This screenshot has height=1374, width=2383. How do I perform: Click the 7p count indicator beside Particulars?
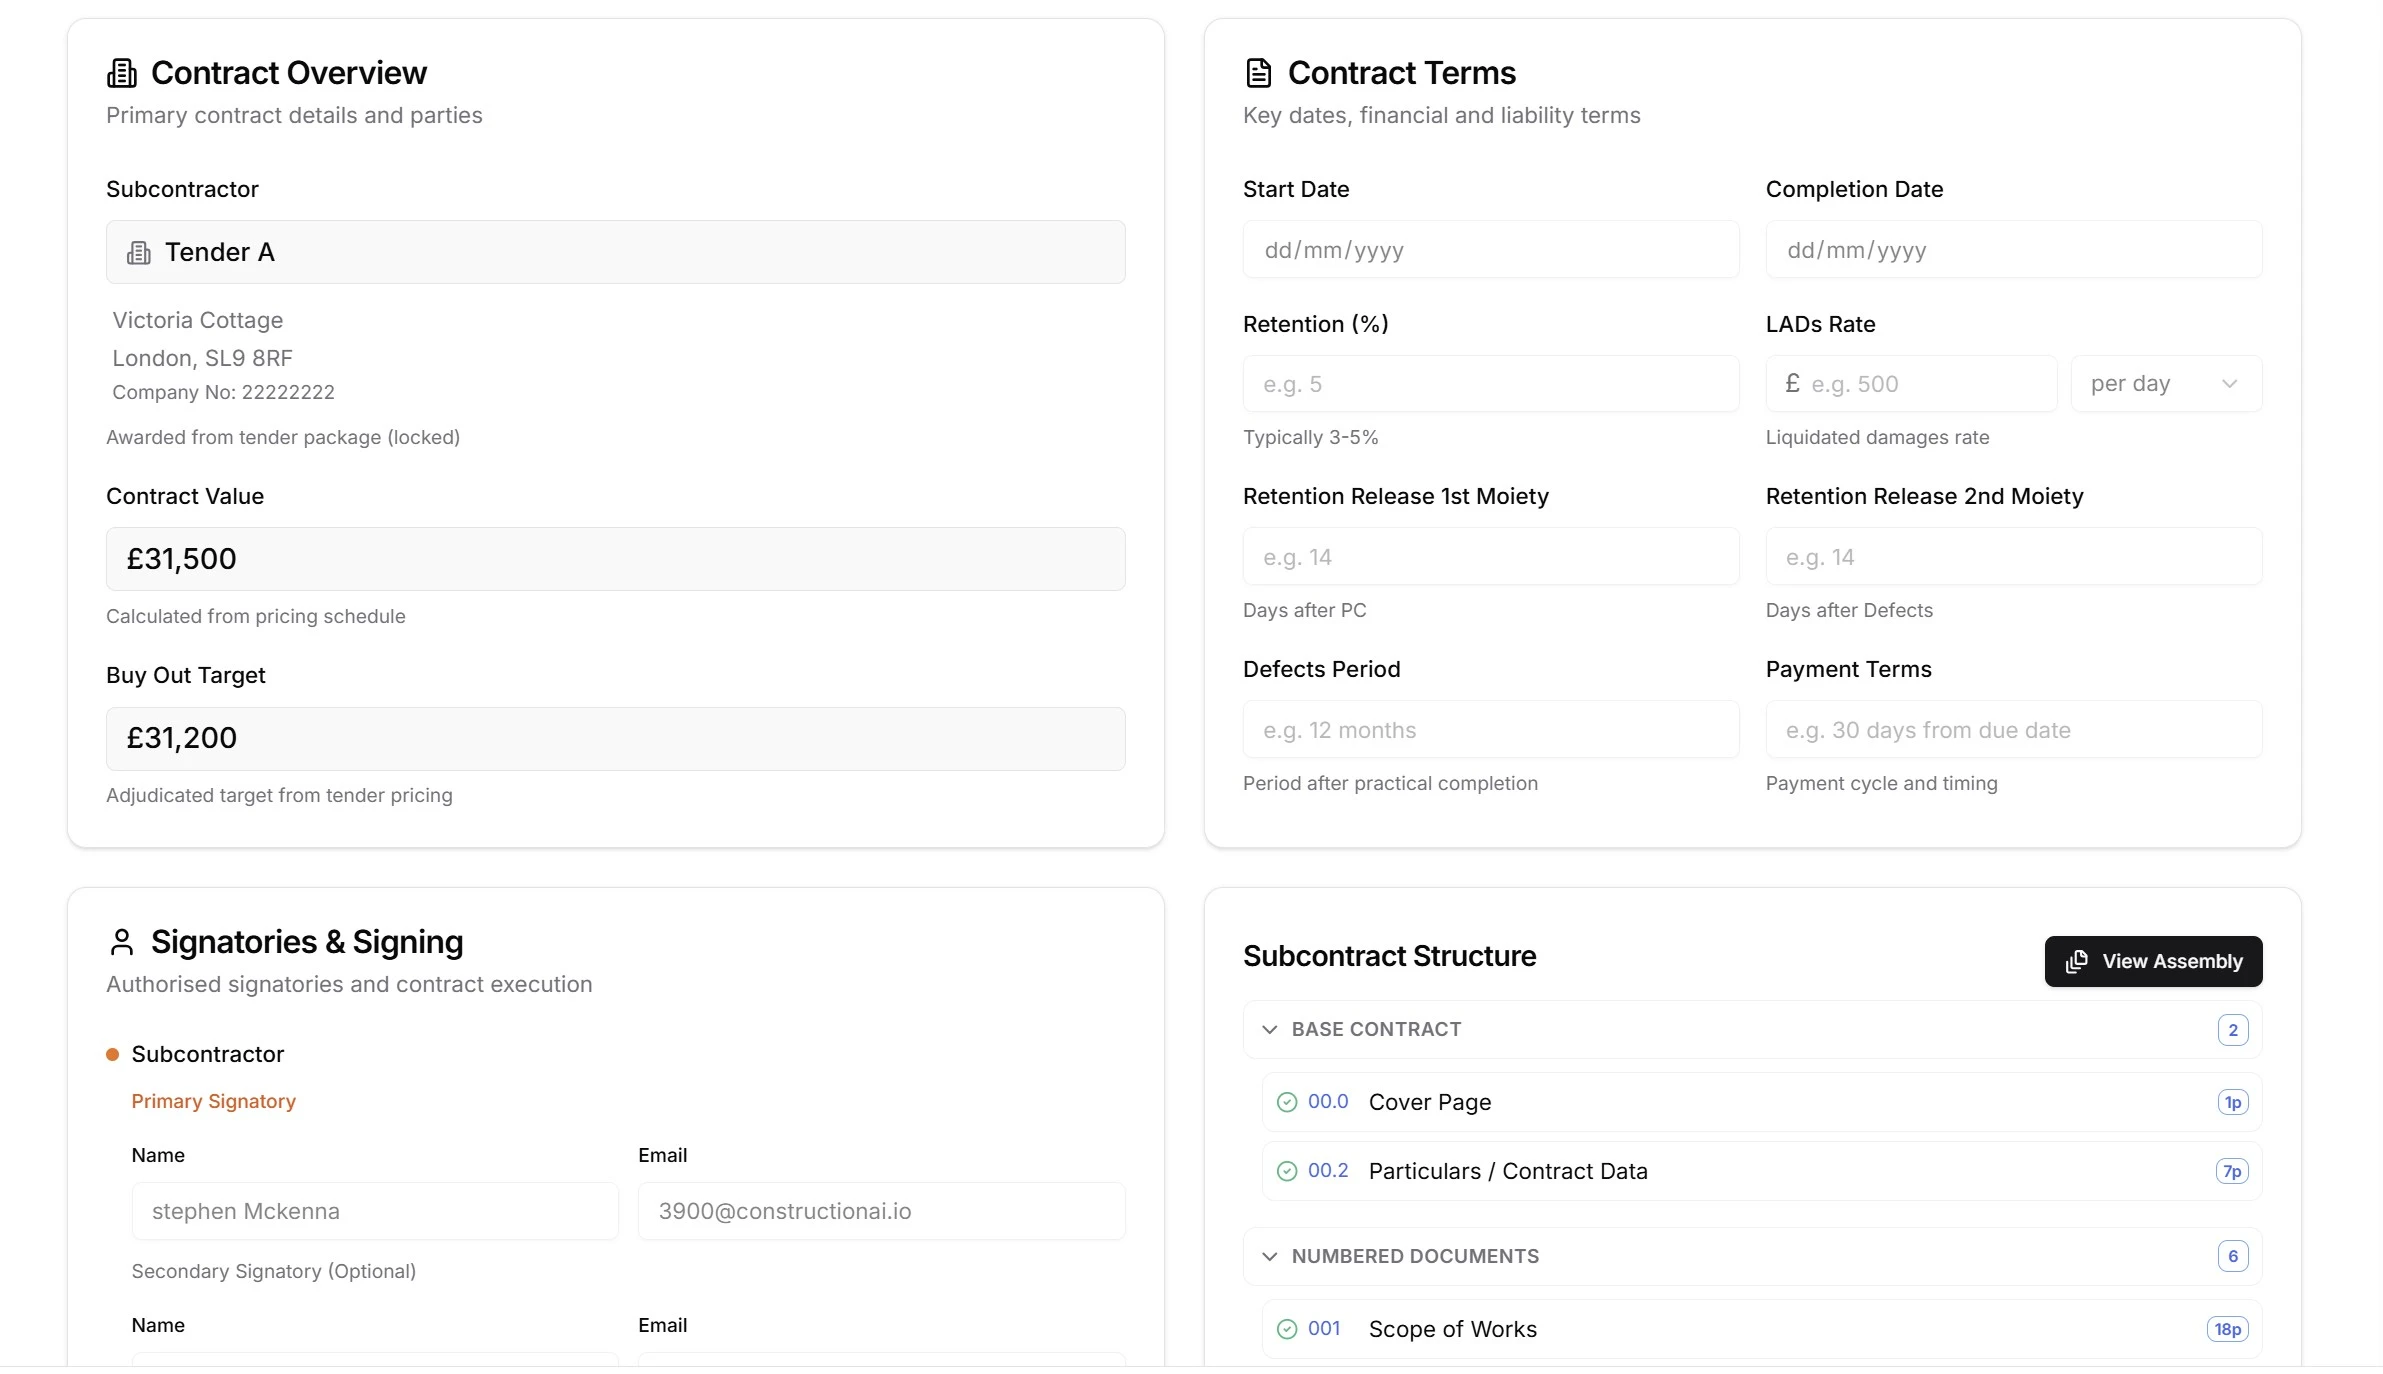coord(2231,1171)
